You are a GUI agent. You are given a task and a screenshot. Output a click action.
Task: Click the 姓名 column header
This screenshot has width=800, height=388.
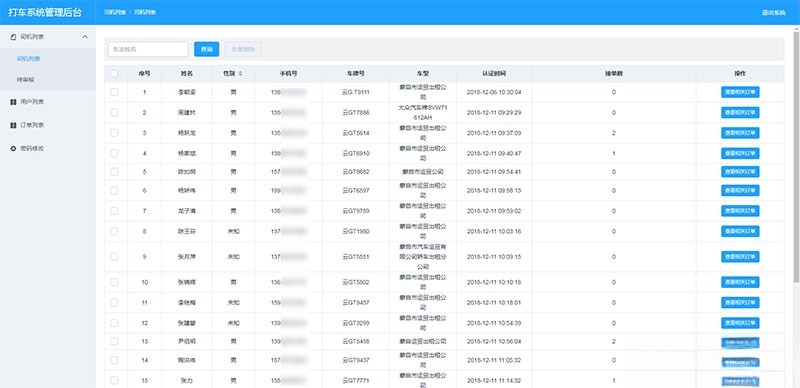(187, 74)
